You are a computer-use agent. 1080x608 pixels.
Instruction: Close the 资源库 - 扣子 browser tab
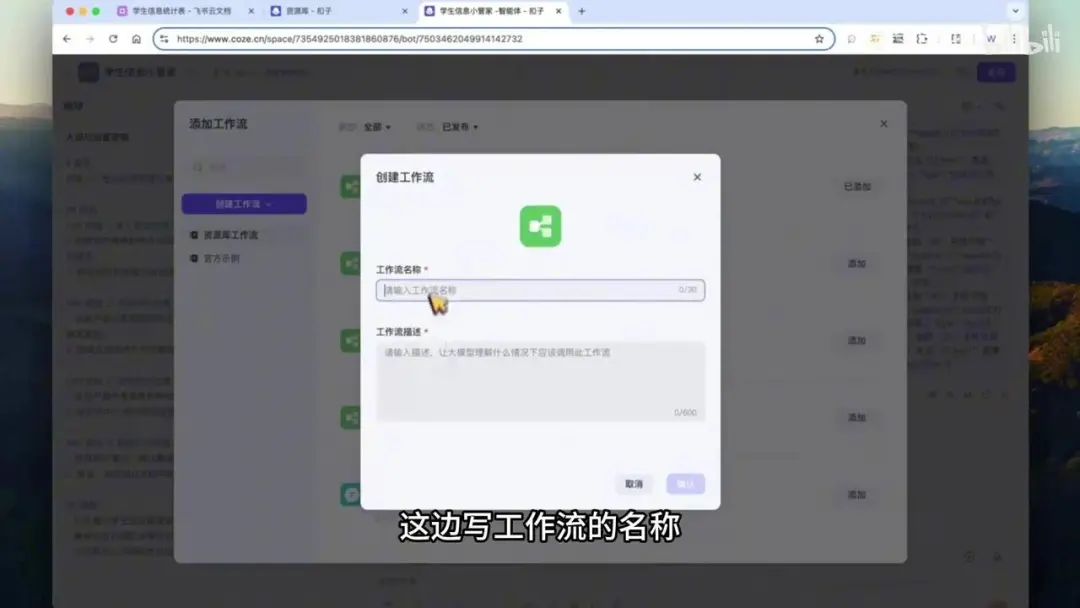pos(404,11)
